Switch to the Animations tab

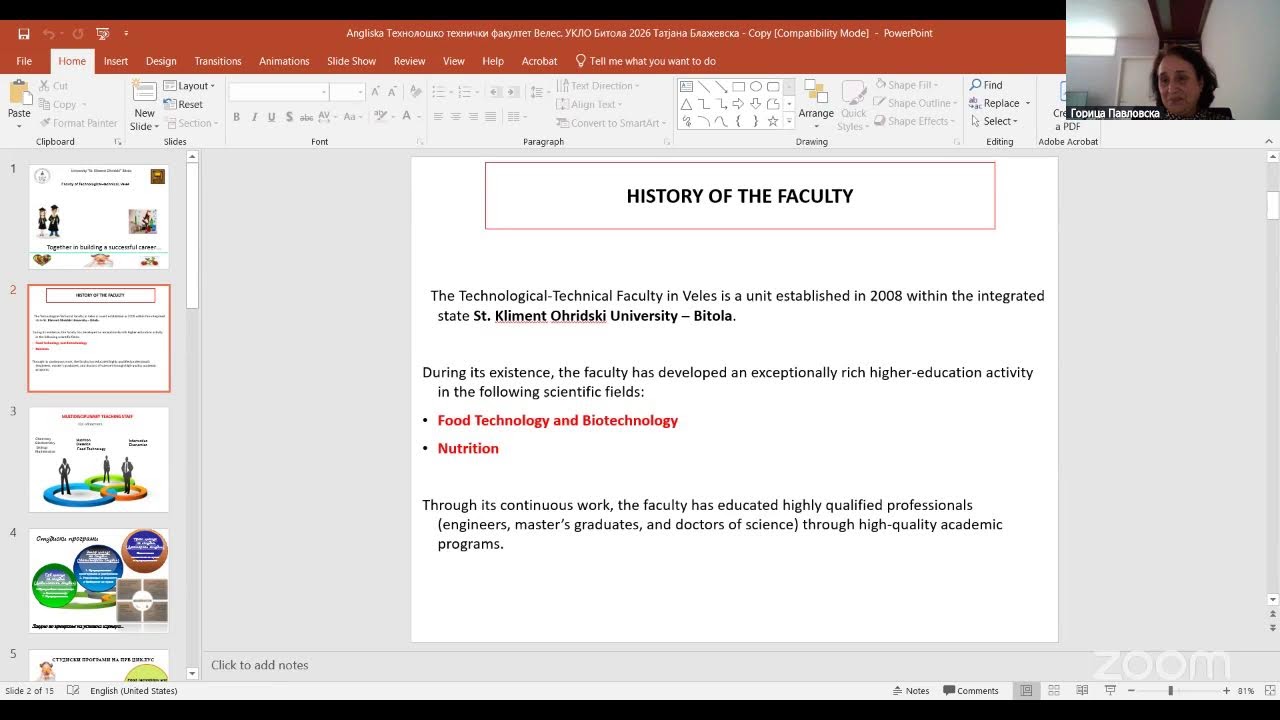click(284, 61)
